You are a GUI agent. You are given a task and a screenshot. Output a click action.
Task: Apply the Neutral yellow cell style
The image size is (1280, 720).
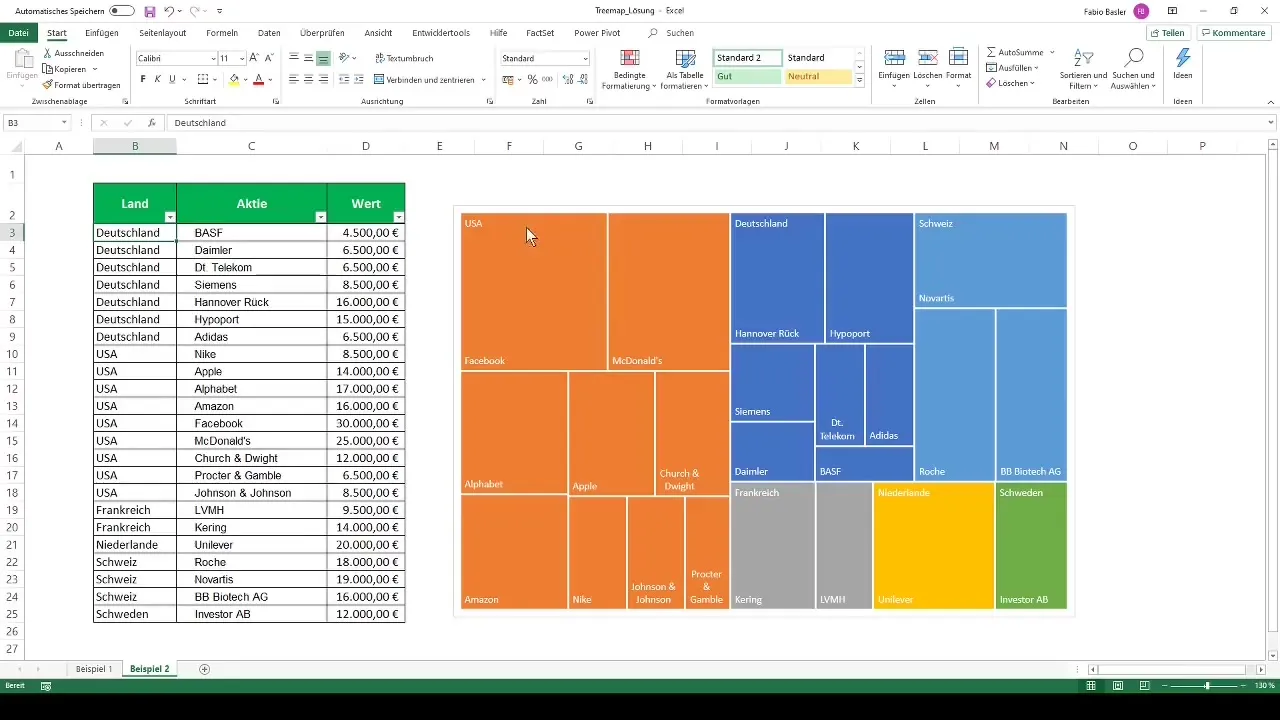click(818, 76)
